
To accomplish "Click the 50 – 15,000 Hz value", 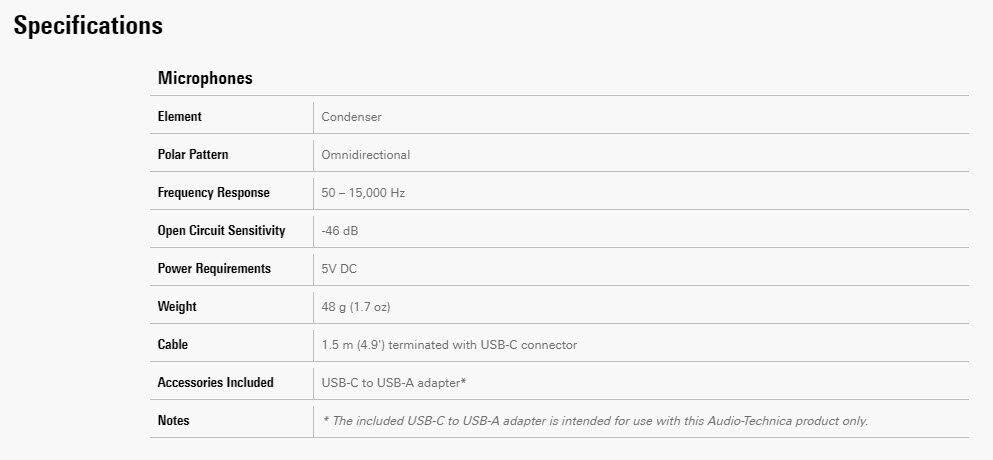I will tap(363, 193).
